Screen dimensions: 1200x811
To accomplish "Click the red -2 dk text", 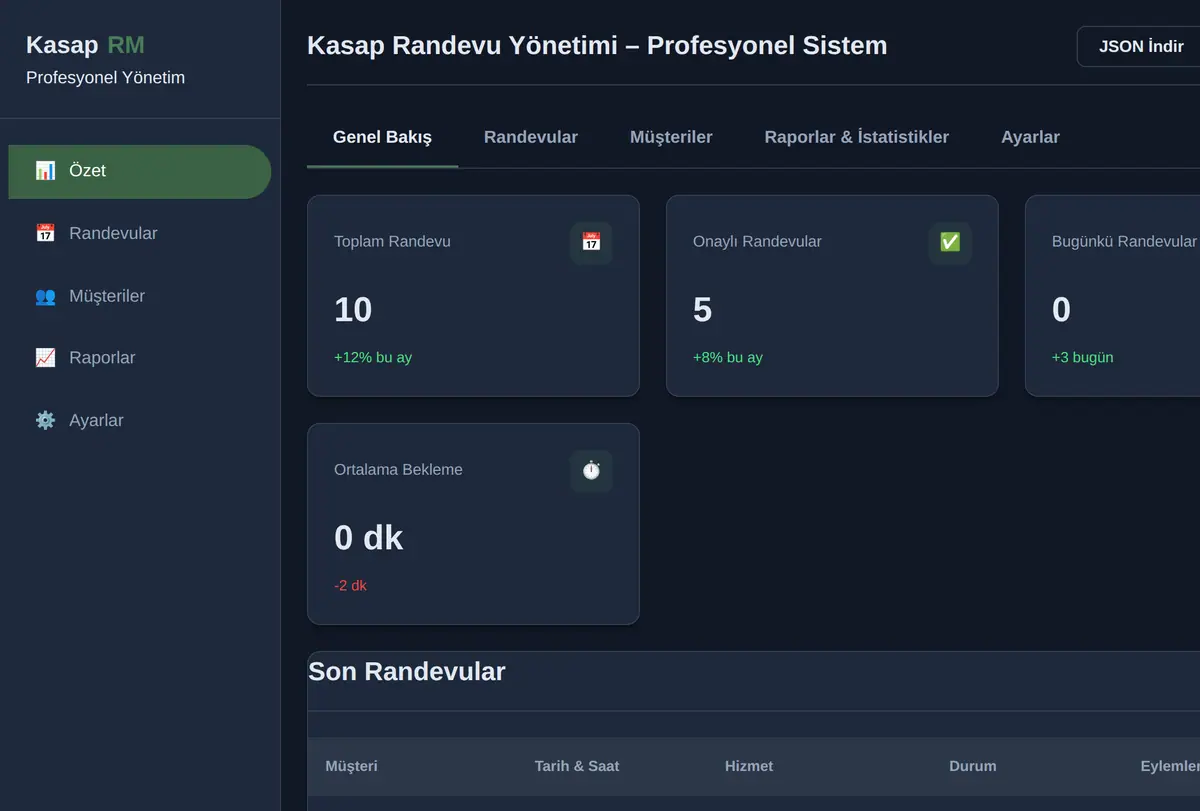I will tap(350, 585).
